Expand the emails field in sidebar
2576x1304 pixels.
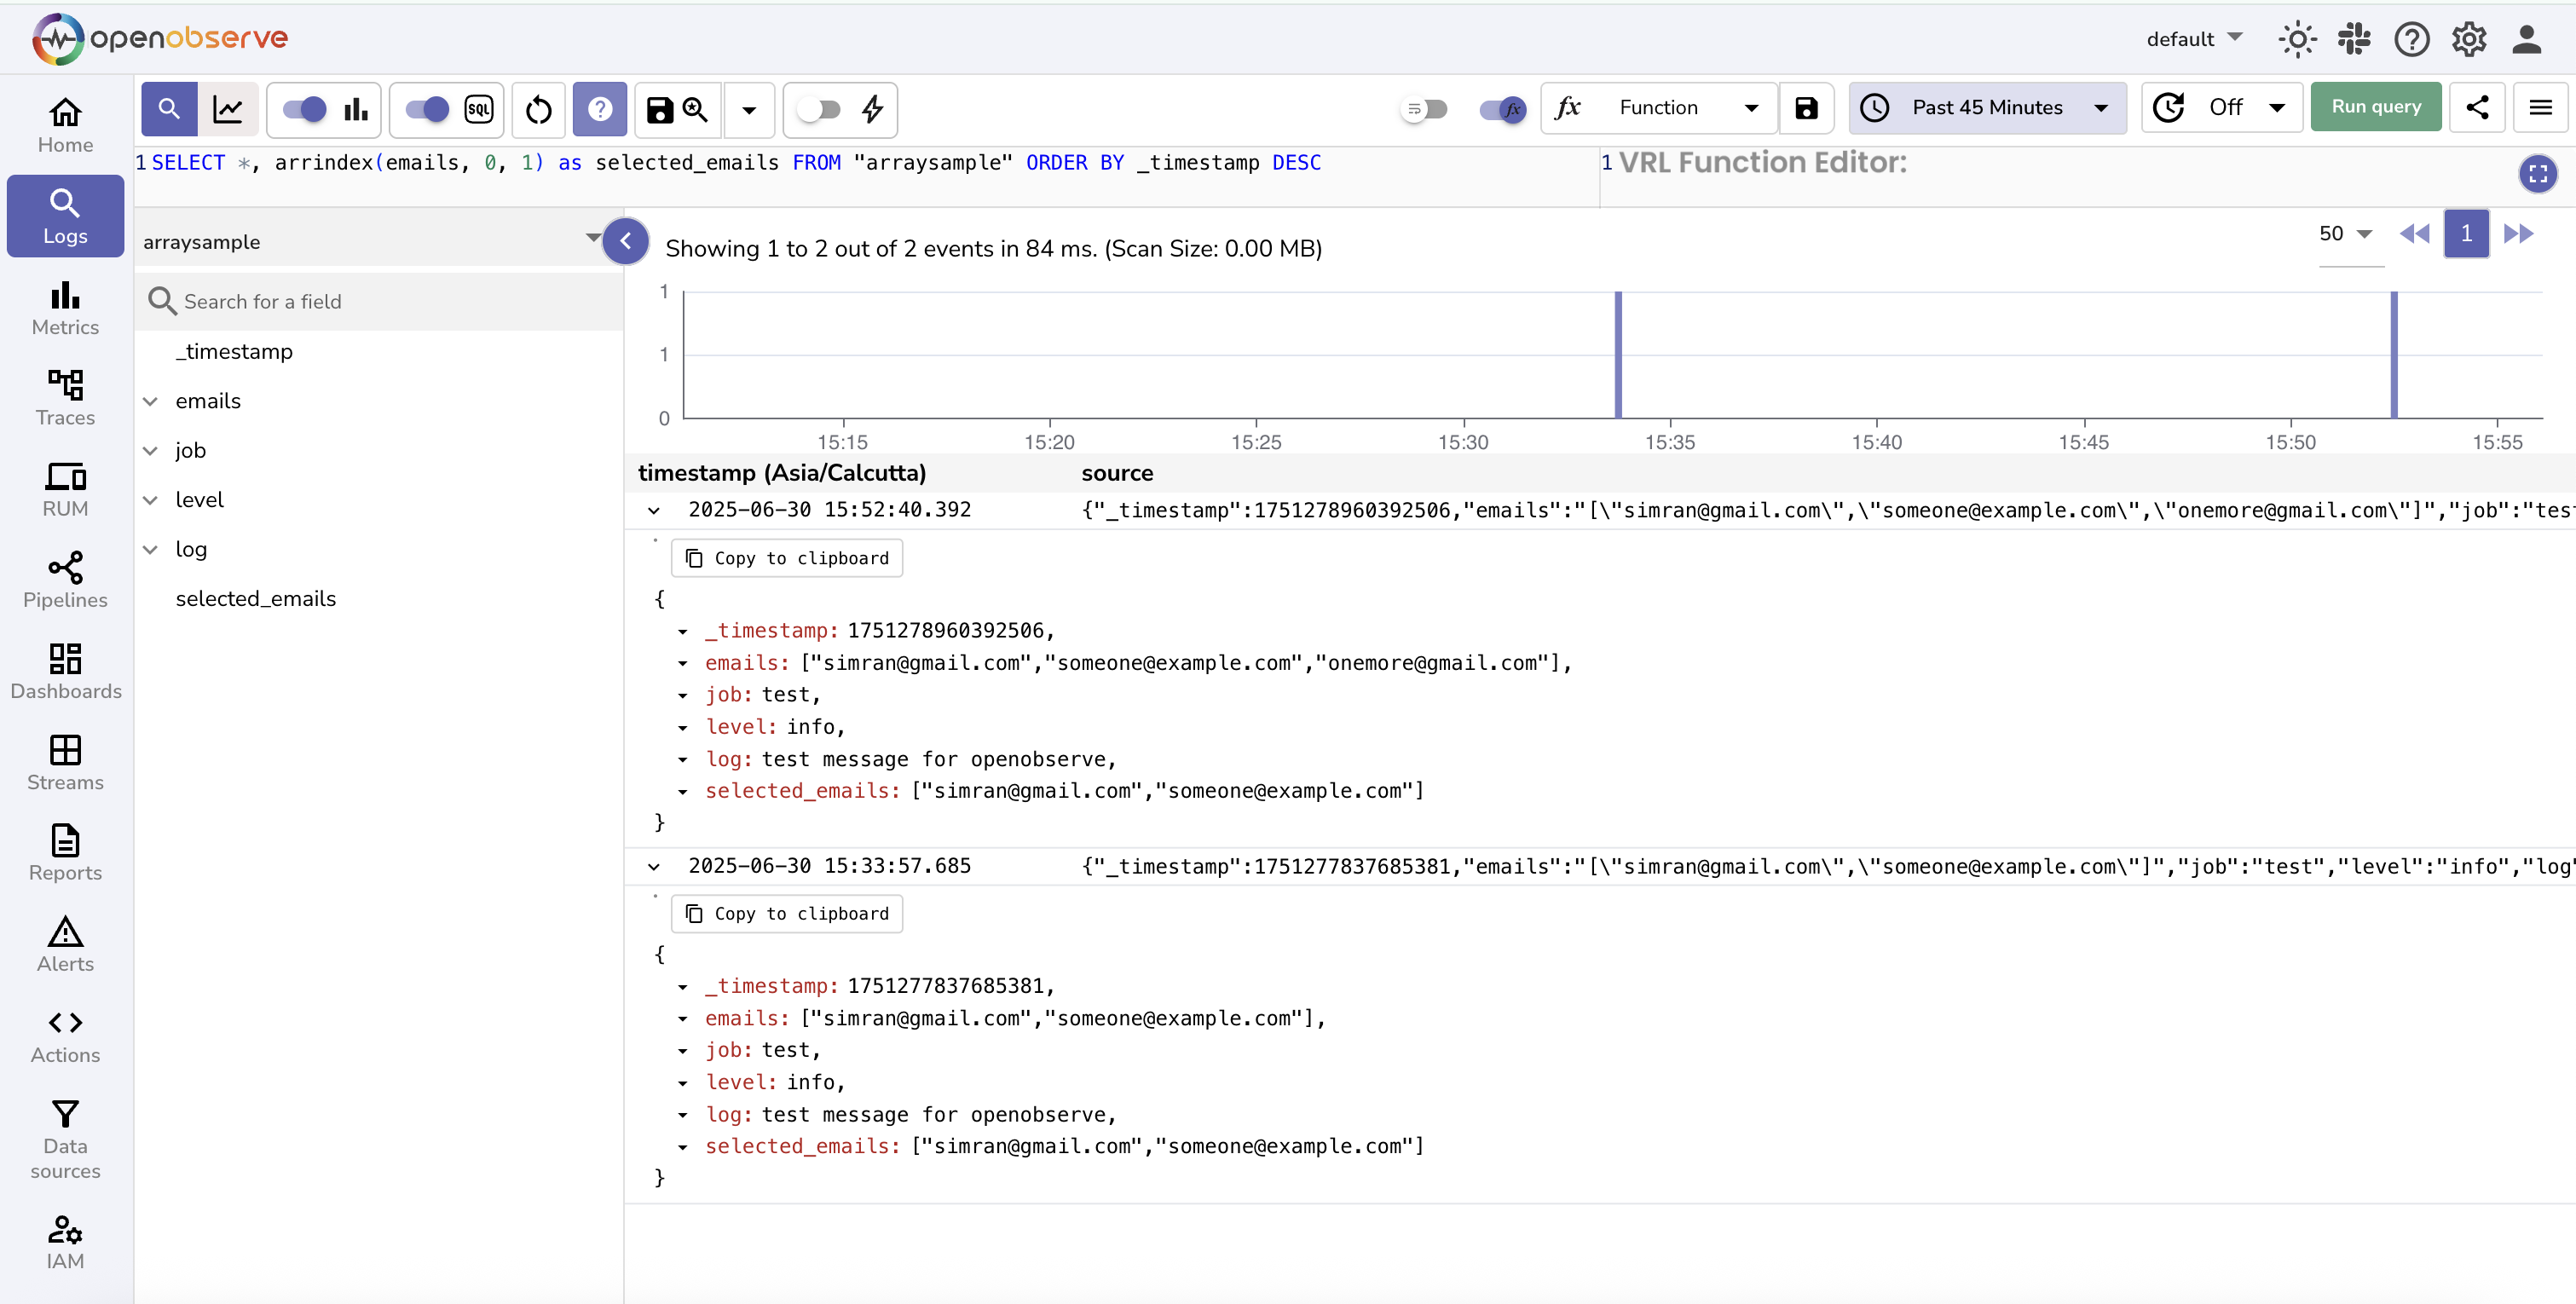150,401
